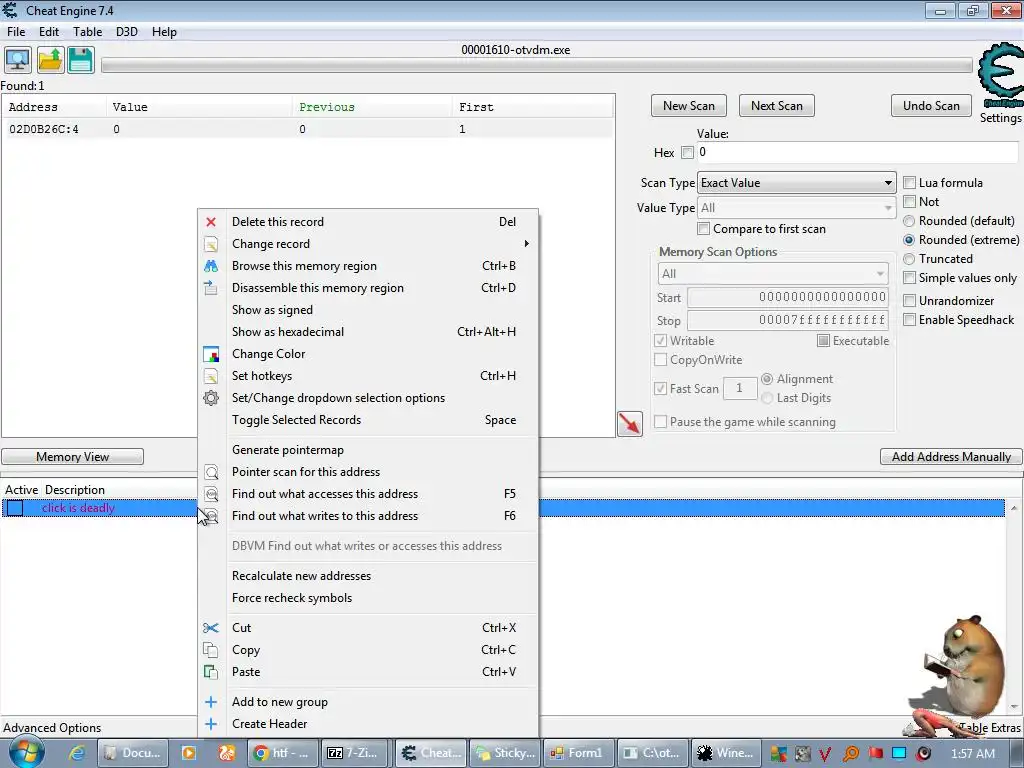Click the red X Delete this record icon

pyautogui.click(x=211, y=222)
